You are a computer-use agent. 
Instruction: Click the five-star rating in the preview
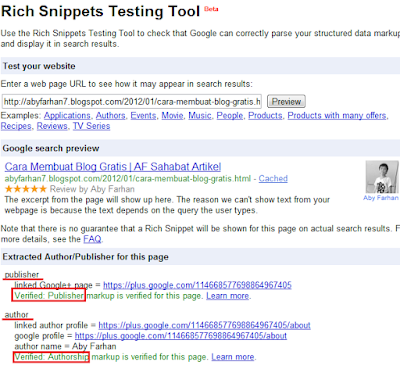26,189
